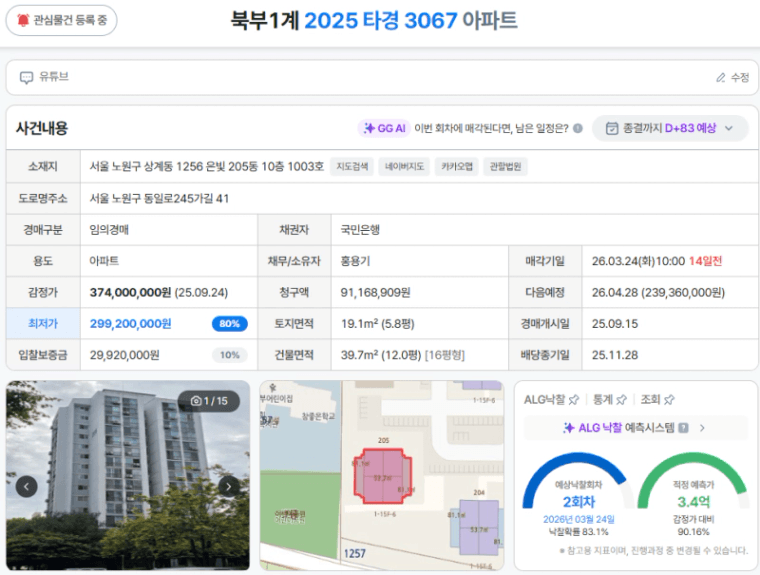This screenshot has height=575, width=760.
Task: Expand ALG 낙찰 예측시스템 chevron arrow
Action: 702,428
